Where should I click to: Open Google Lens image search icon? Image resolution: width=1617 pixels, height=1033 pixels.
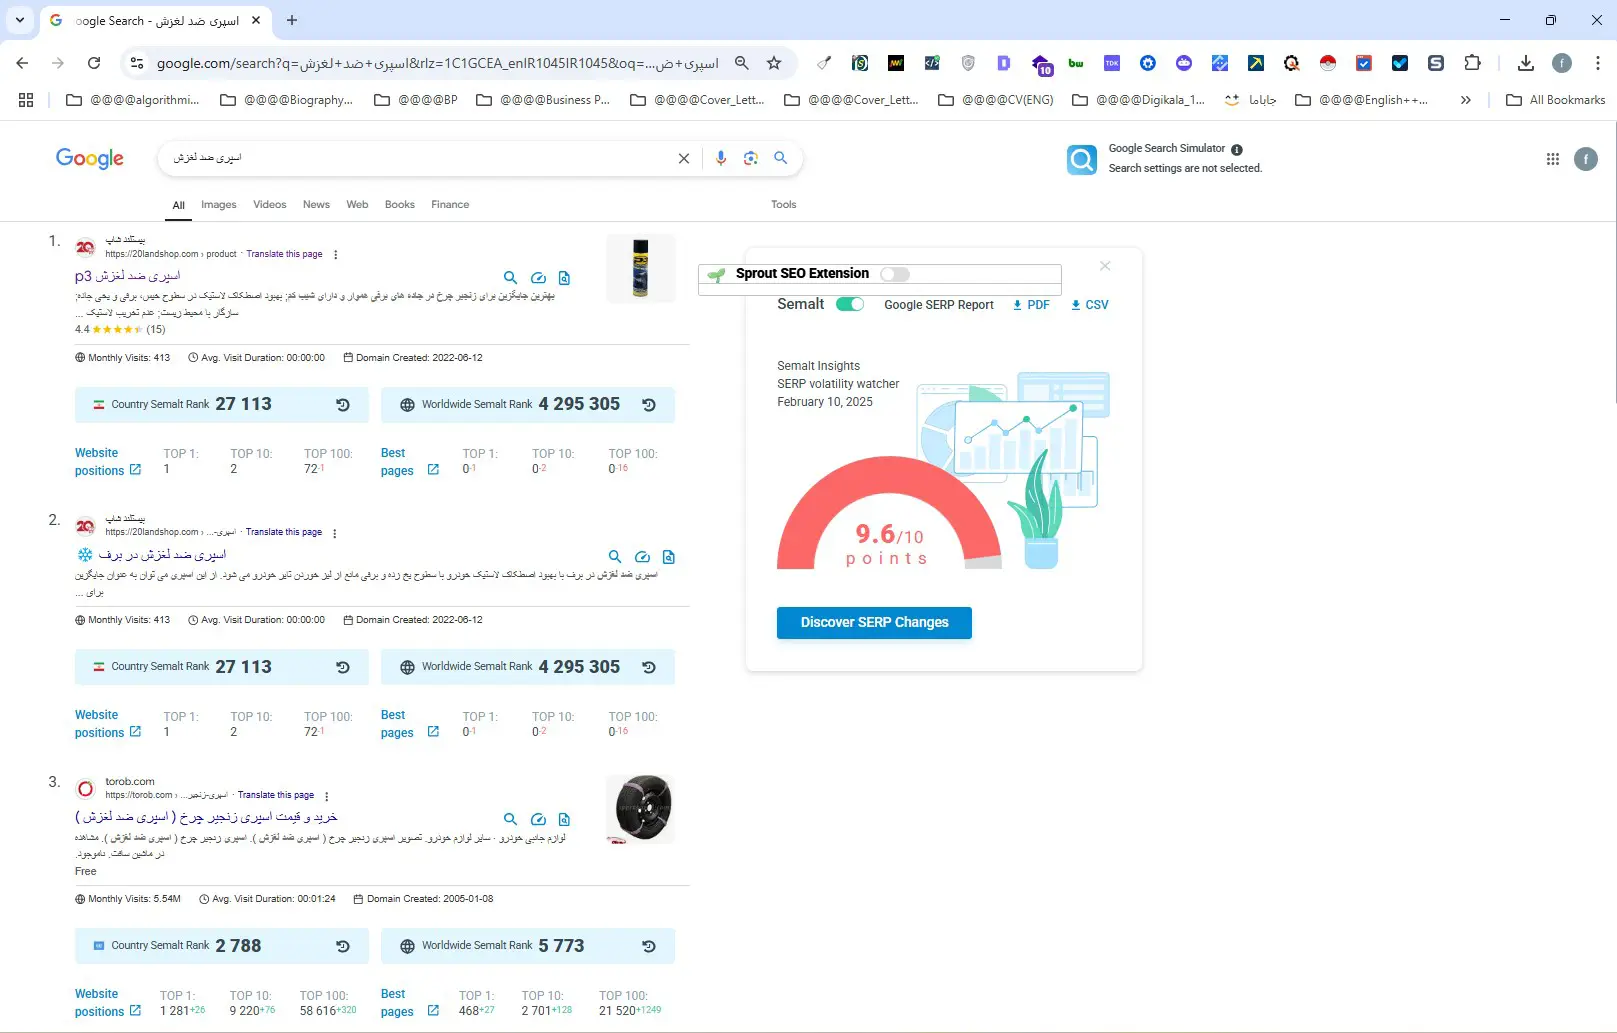750,158
